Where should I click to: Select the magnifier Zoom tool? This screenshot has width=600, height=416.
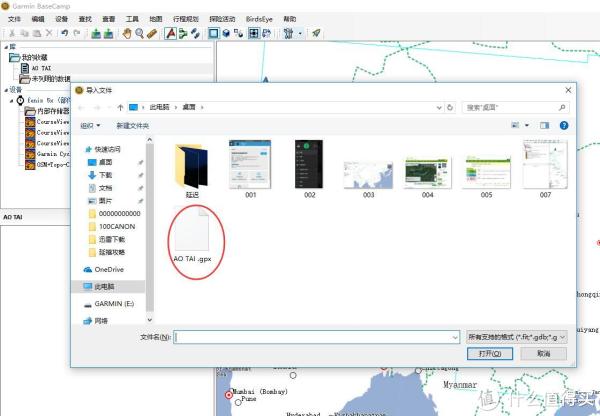pos(139,33)
